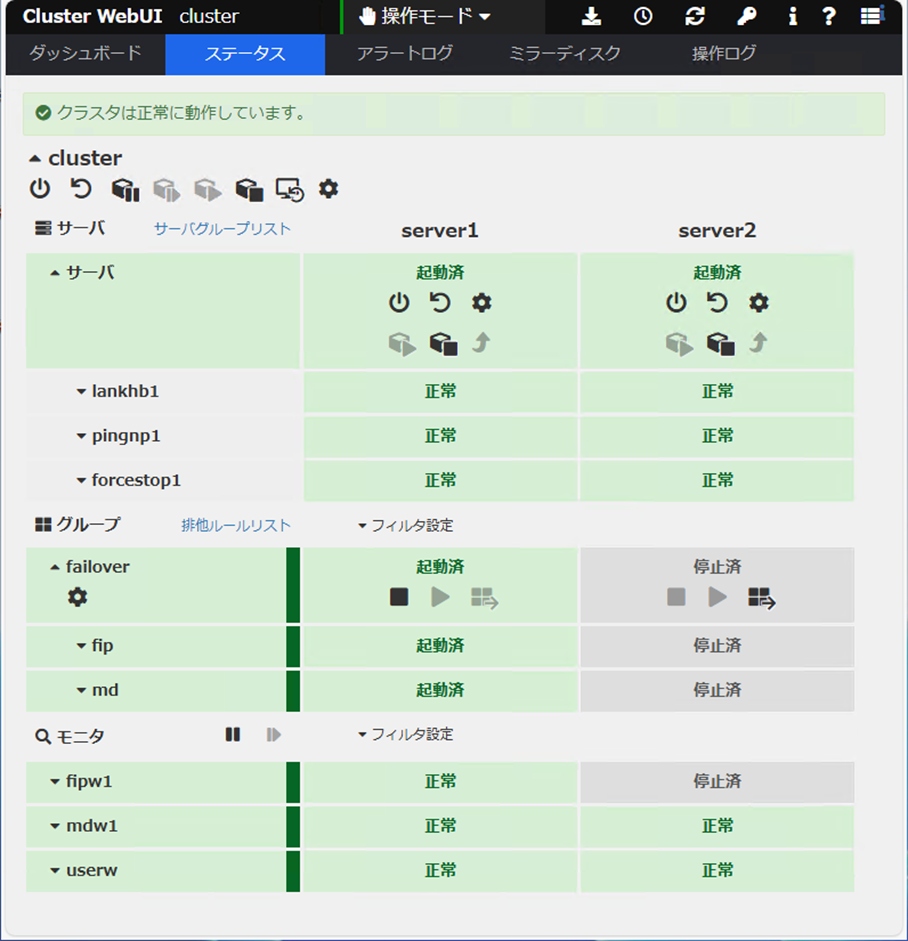Open the group フィルタ設定 dropdown
This screenshot has height=941, width=908.
coord(405,525)
